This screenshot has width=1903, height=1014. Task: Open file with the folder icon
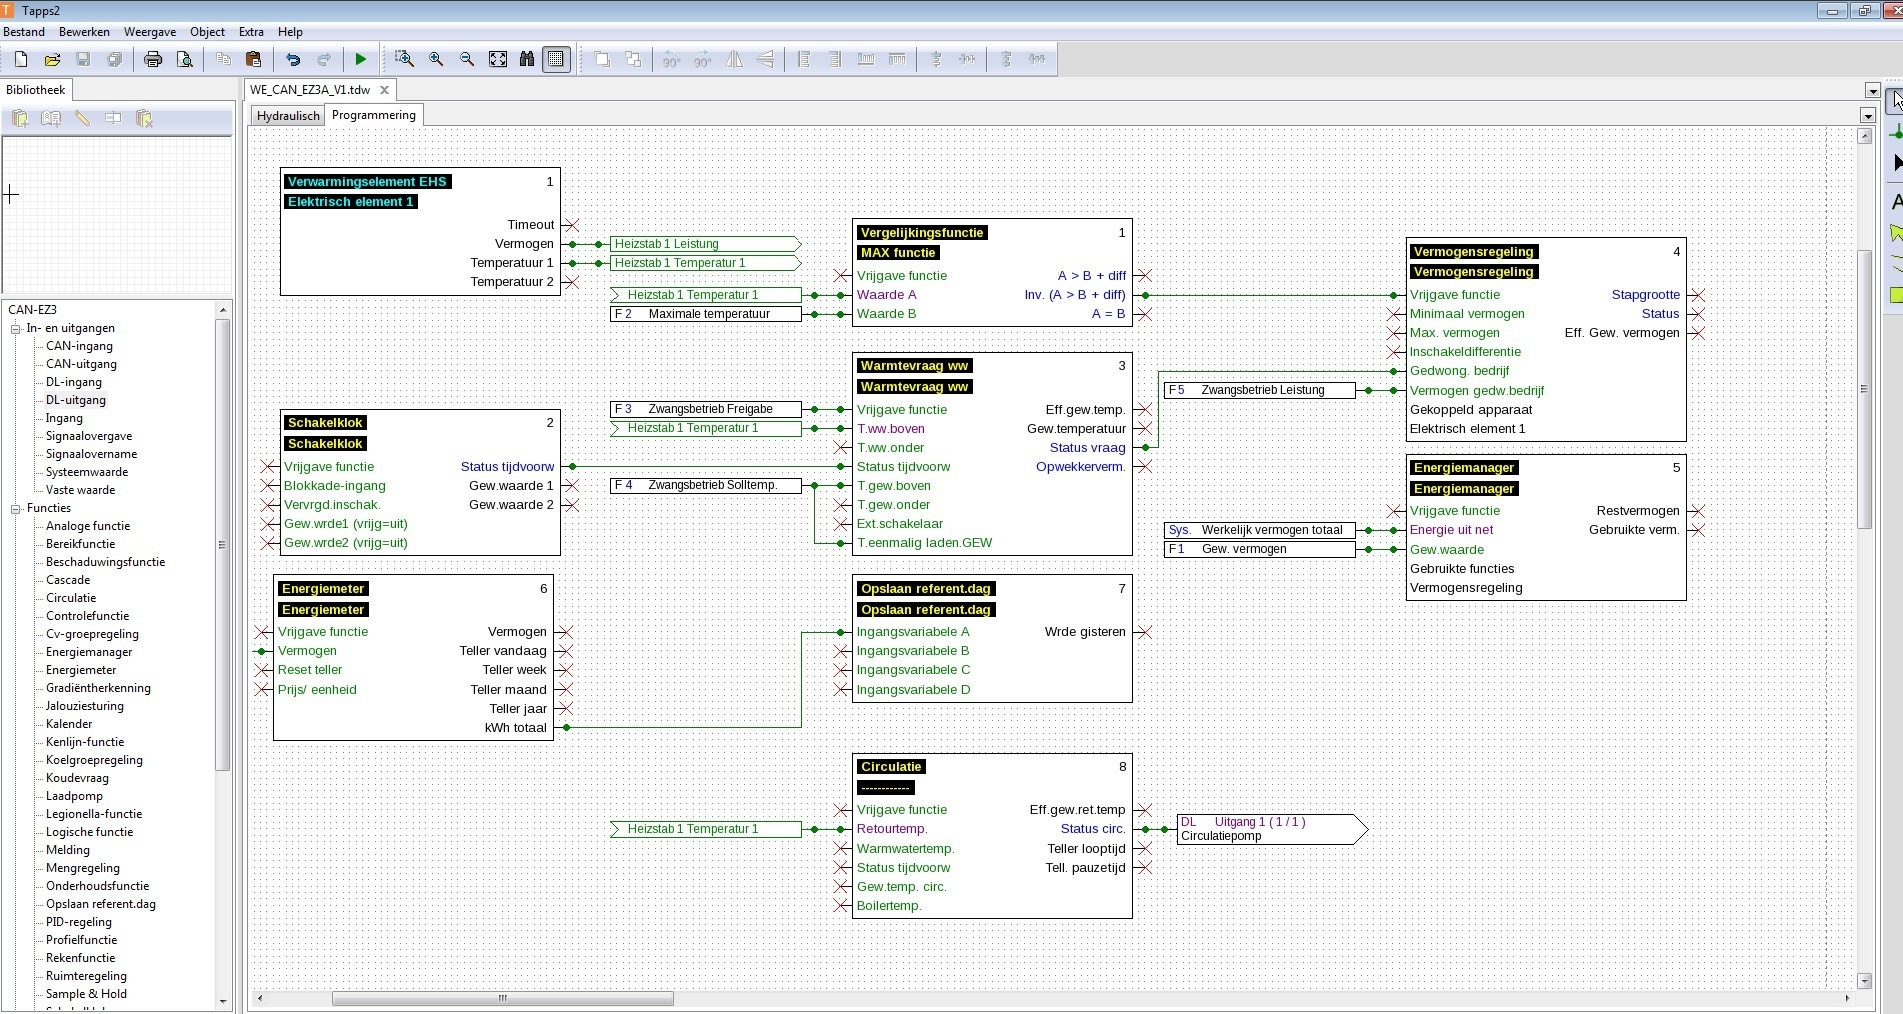(x=52, y=60)
